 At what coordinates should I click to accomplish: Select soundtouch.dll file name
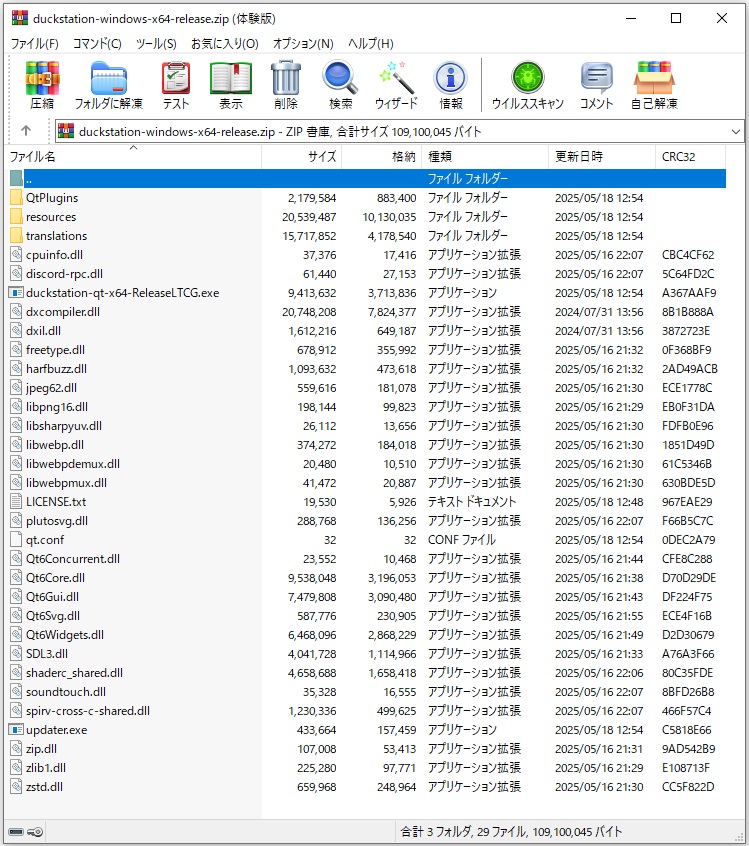coord(66,691)
